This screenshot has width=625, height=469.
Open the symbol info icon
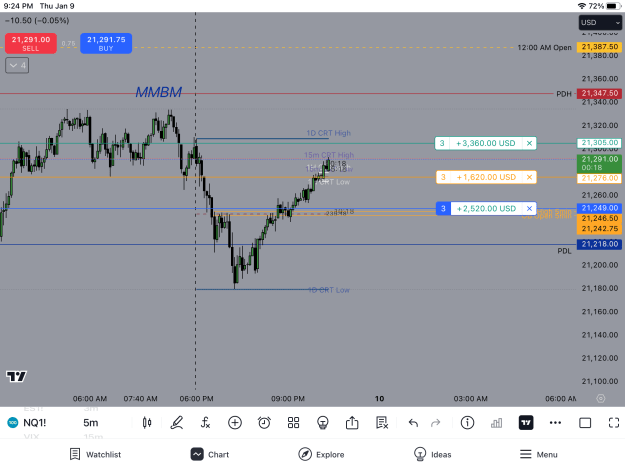(467, 423)
